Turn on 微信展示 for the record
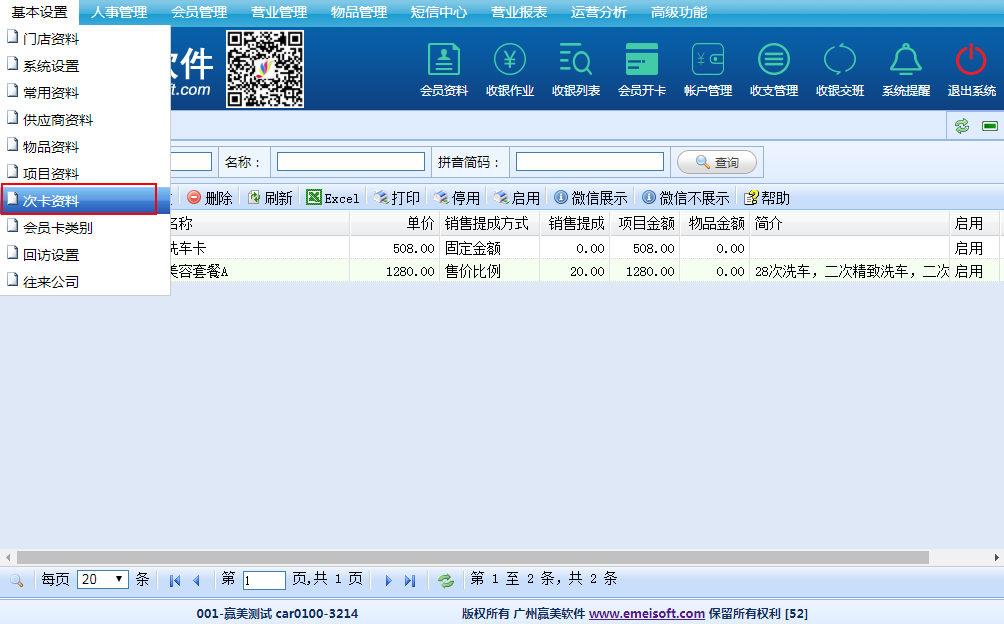1004x624 pixels. tap(591, 198)
